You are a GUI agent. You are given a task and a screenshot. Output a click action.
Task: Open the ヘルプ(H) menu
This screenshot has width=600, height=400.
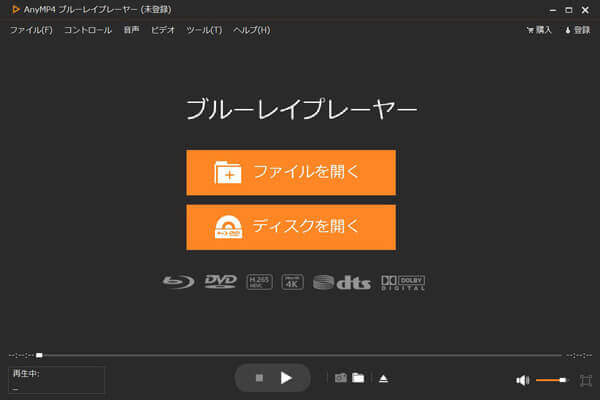click(x=251, y=30)
